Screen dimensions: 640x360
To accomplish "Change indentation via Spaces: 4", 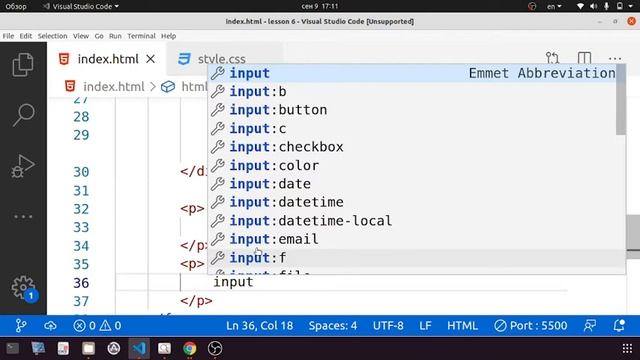I will tap(333, 325).
